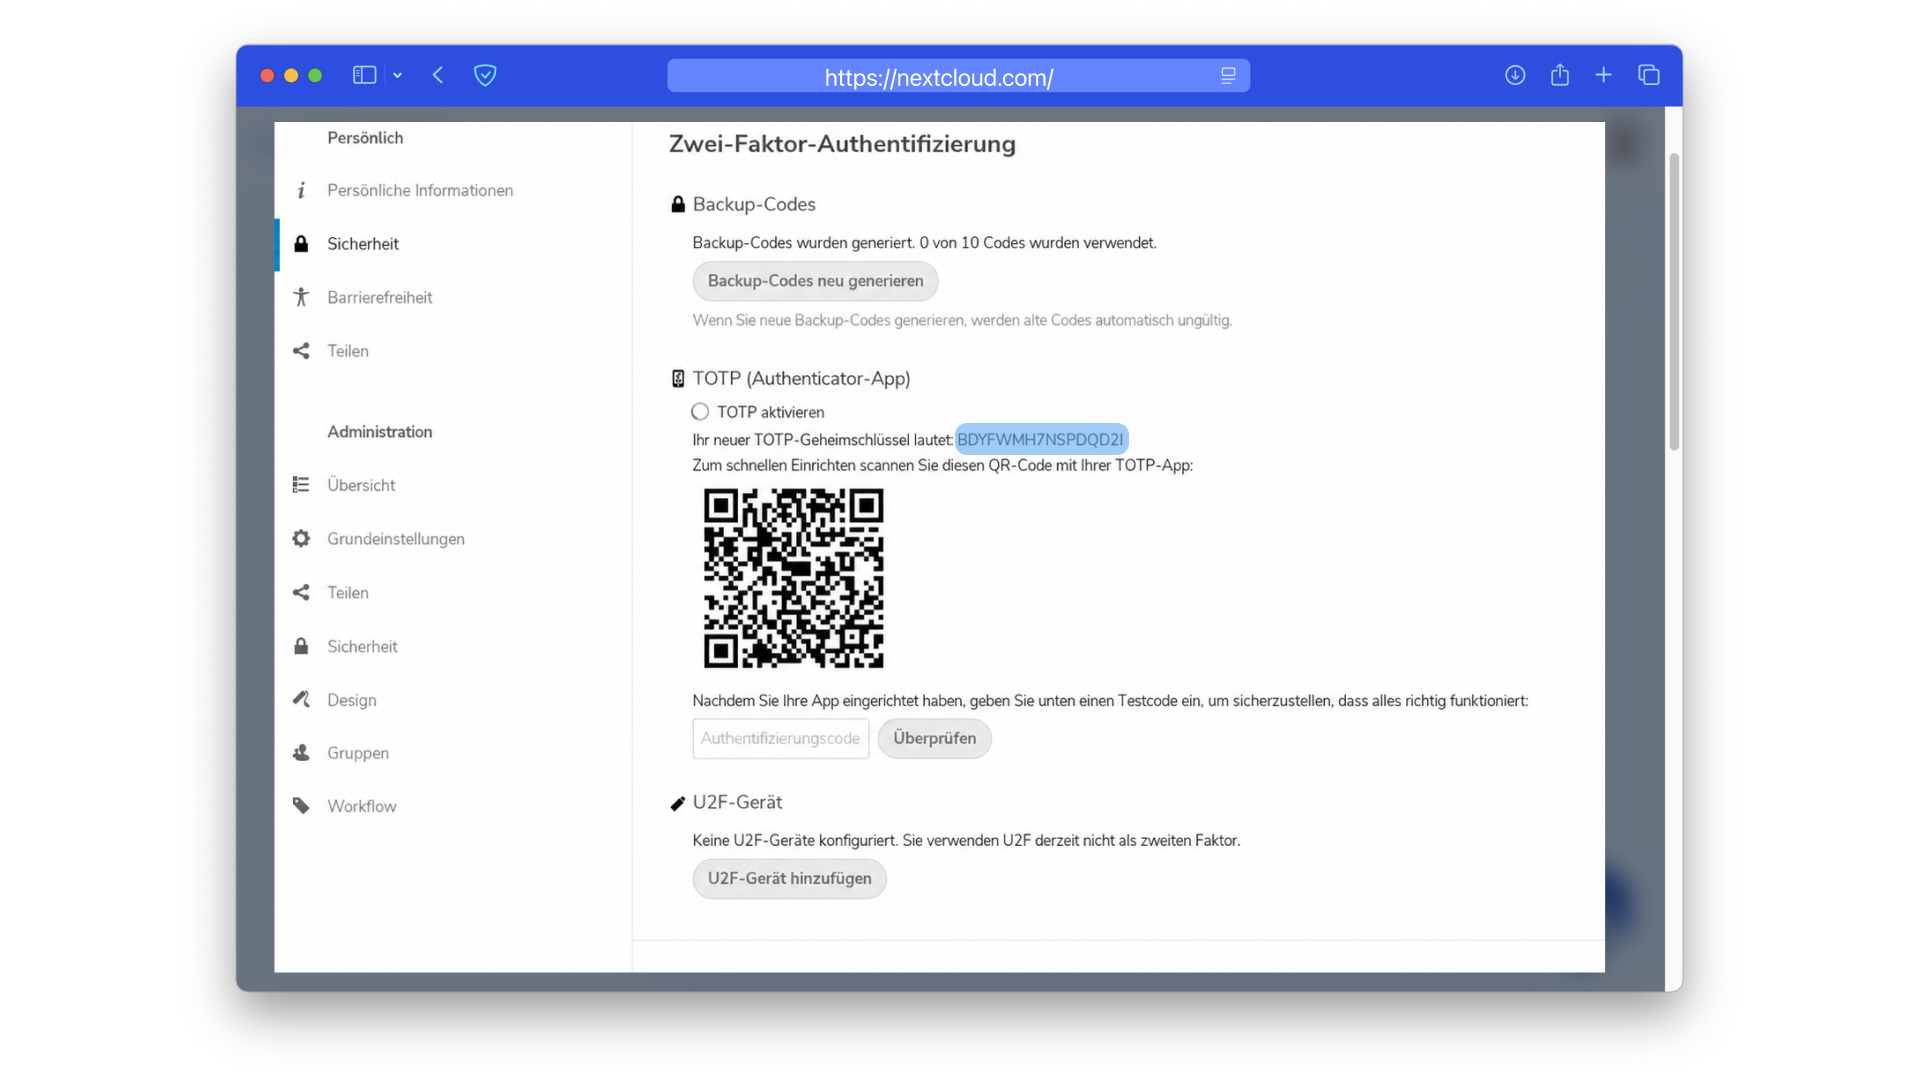
Task: Focus the Authentifizierungscode input field
Action: [780, 738]
